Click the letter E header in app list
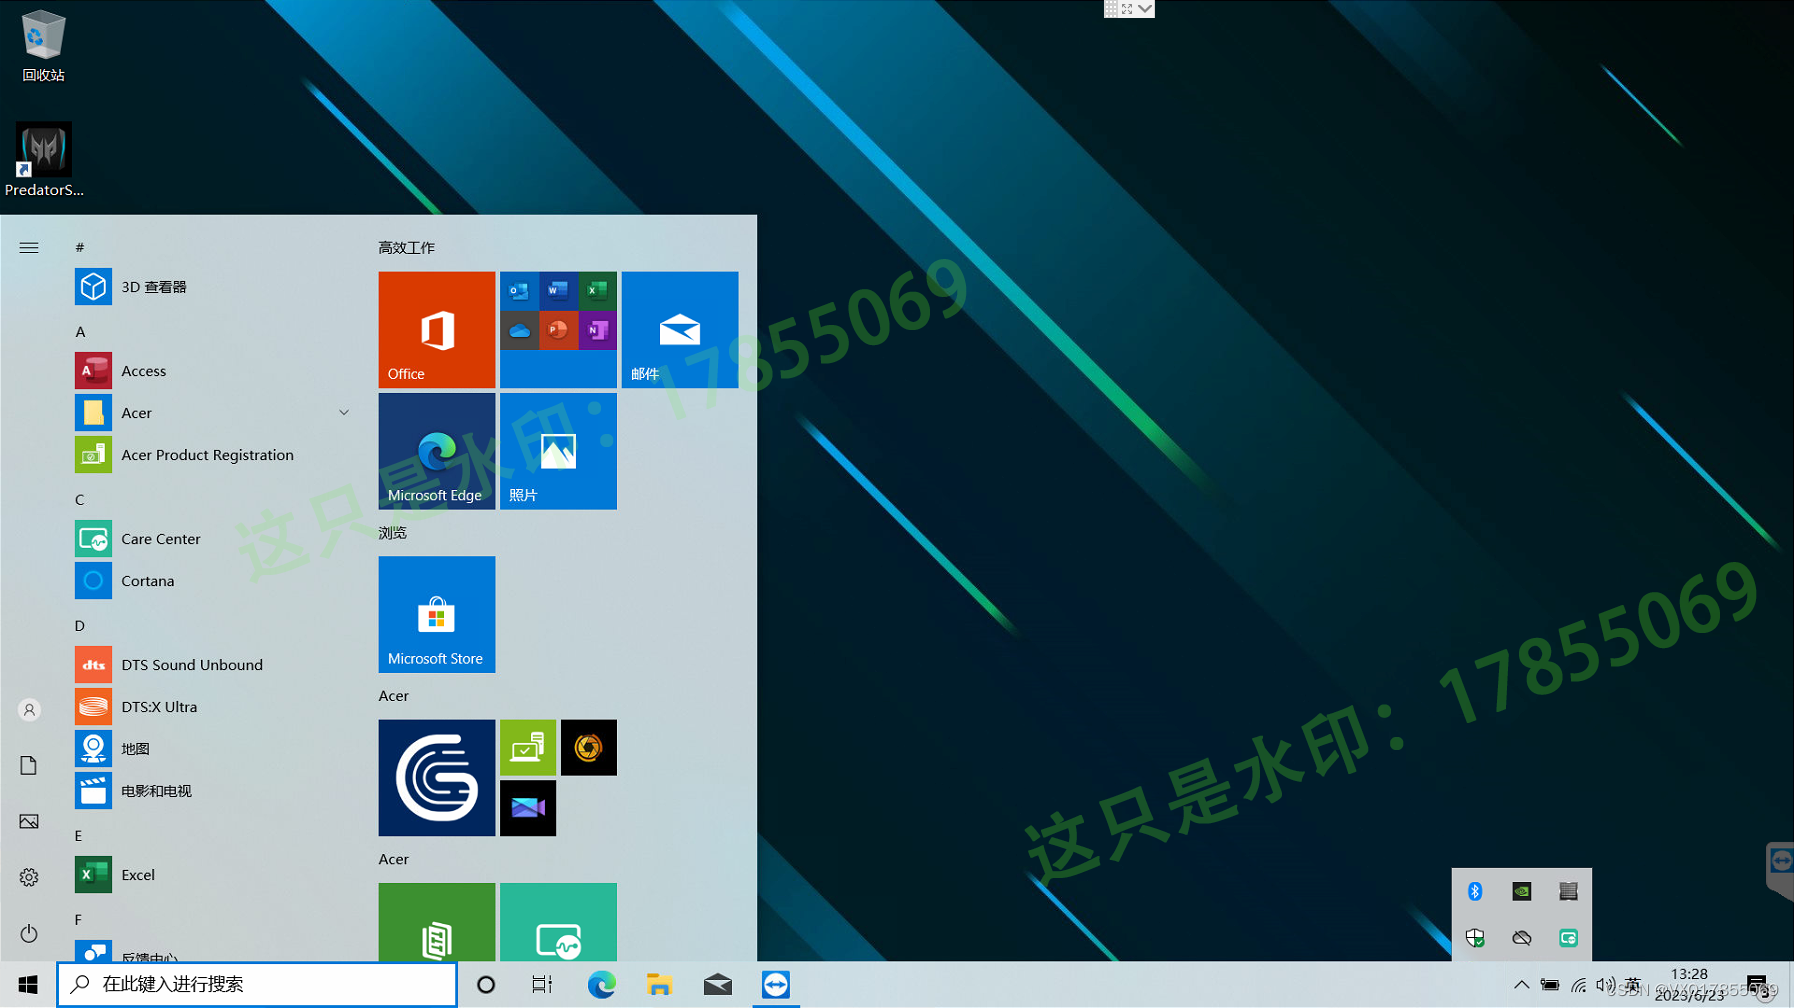Viewport: 1794px width, 1008px height. tap(79, 836)
